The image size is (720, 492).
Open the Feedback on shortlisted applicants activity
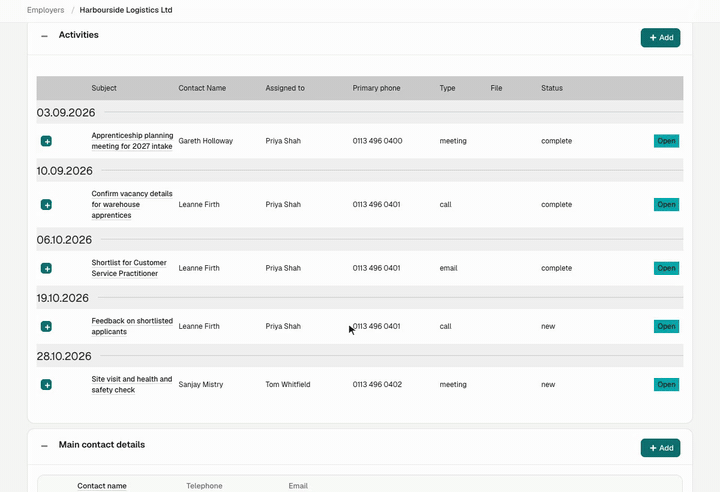[666, 327]
